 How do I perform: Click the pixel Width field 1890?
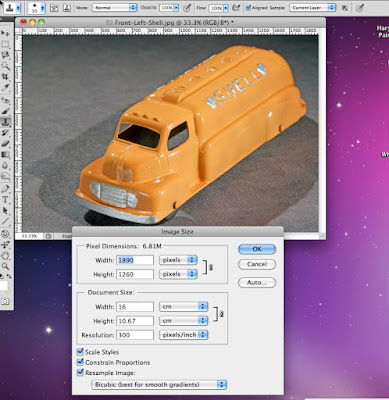(x=135, y=260)
